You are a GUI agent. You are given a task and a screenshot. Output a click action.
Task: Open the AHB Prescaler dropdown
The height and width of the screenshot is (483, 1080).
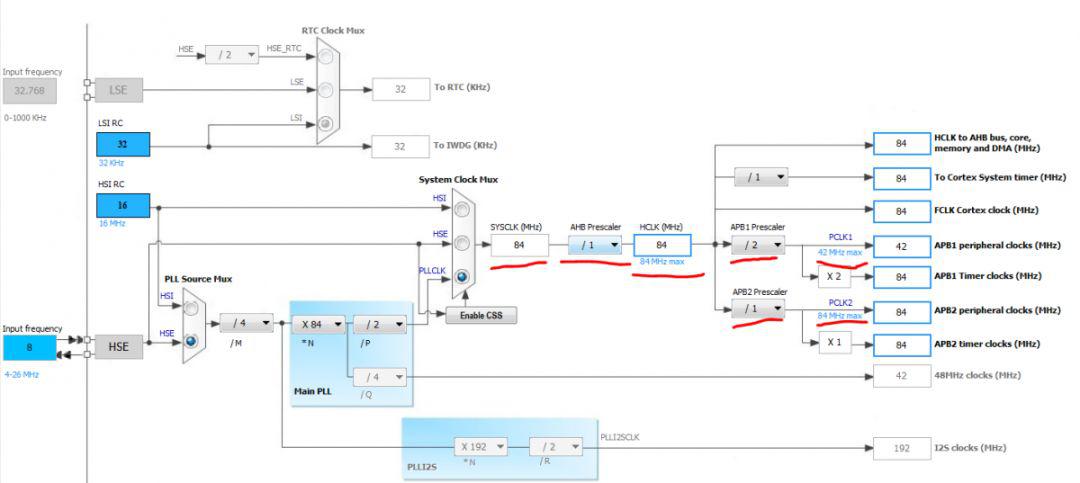tap(595, 245)
